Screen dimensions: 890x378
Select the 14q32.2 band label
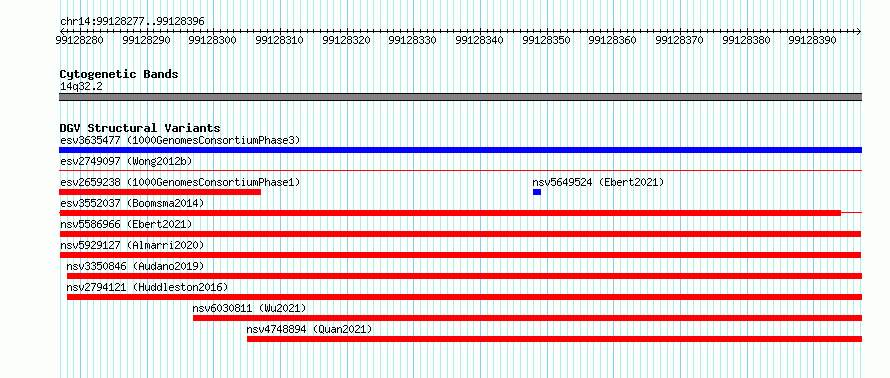[x=81, y=87]
